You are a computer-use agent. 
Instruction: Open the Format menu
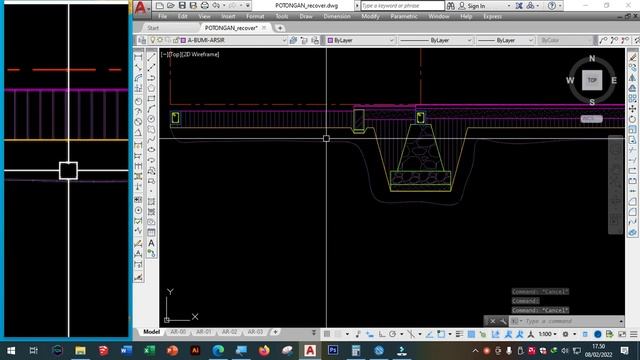tap(255, 16)
